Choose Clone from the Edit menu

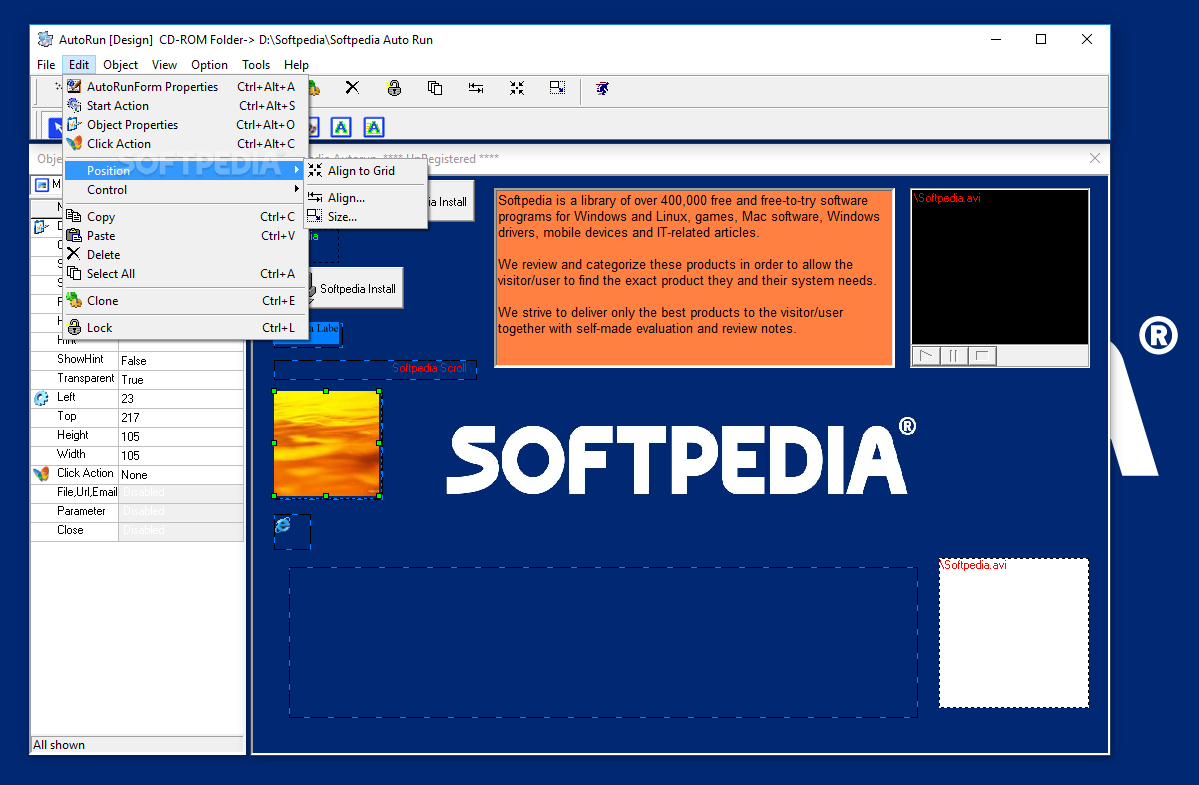click(x=186, y=300)
